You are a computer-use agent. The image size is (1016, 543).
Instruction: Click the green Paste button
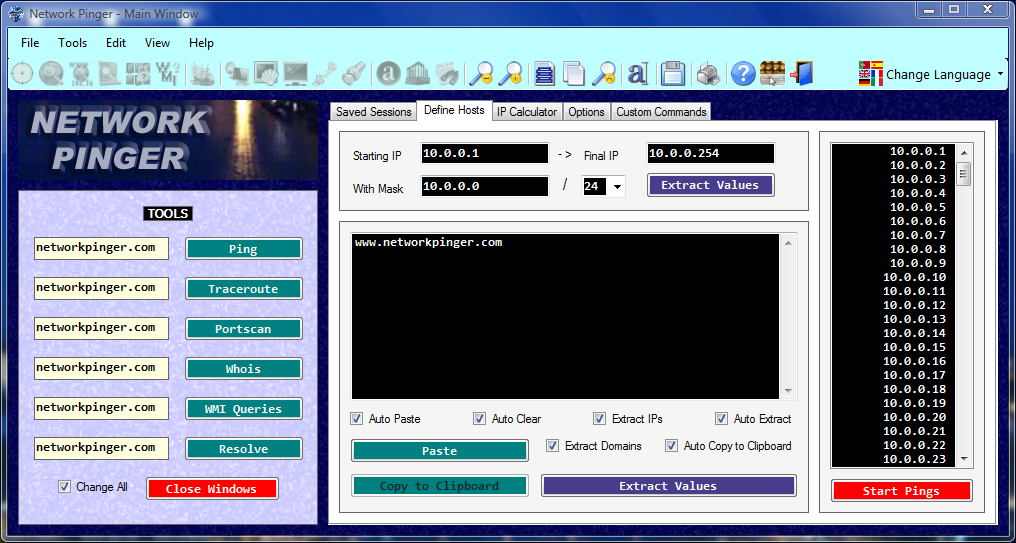[x=440, y=451]
